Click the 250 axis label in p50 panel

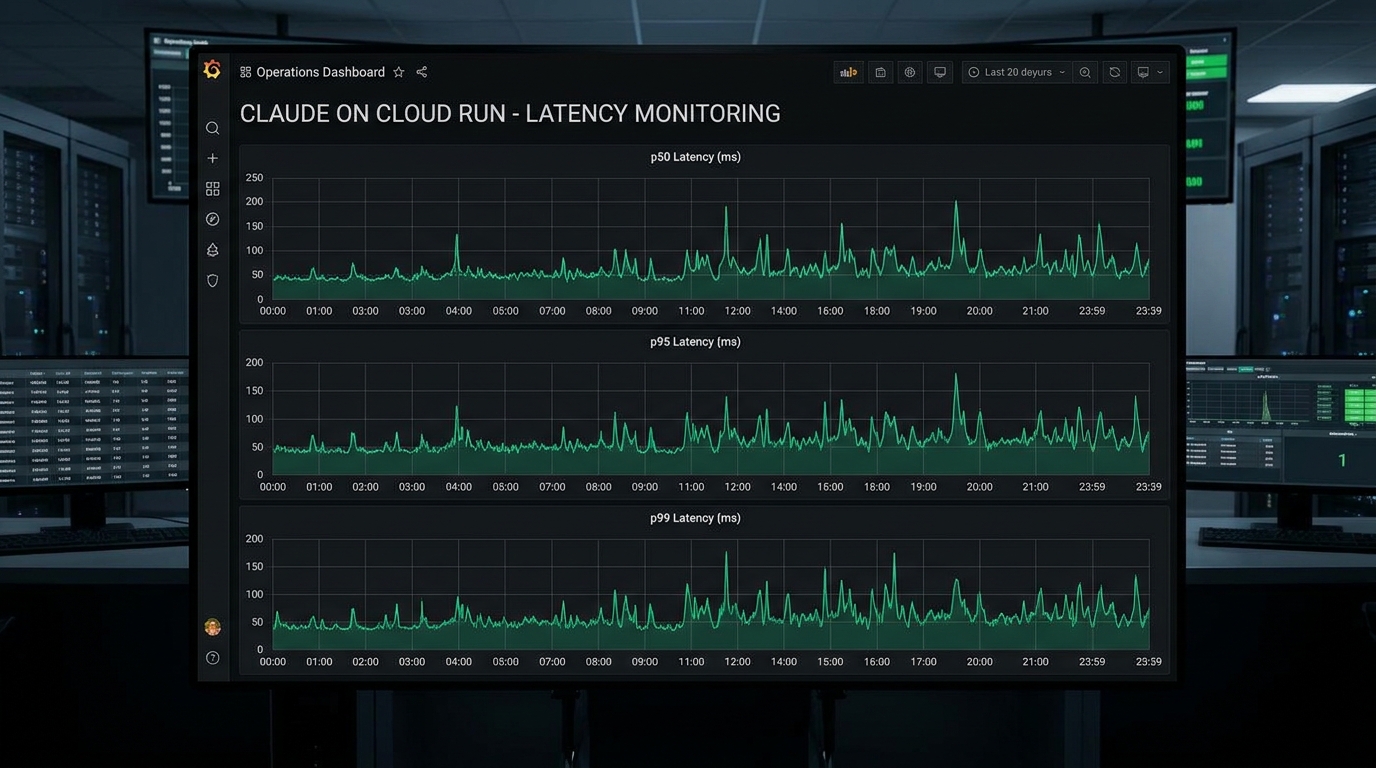point(254,178)
